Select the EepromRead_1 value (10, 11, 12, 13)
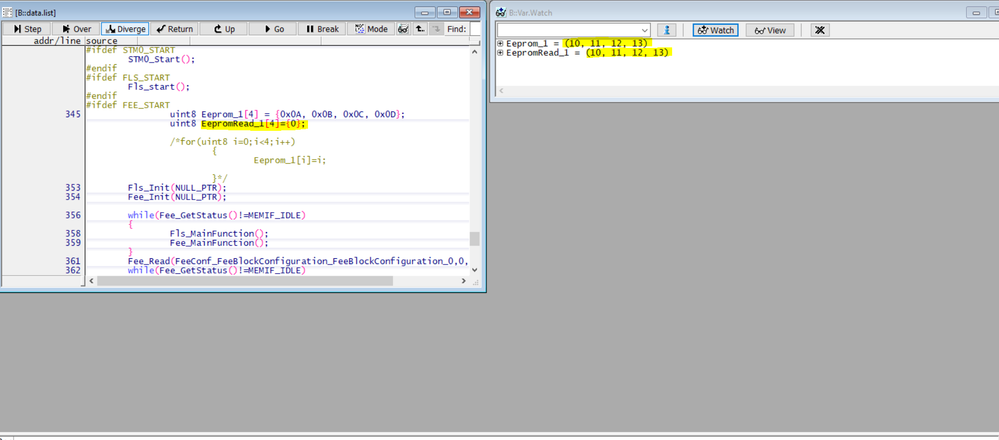The height and width of the screenshot is (440, 999). click(628, 53)
